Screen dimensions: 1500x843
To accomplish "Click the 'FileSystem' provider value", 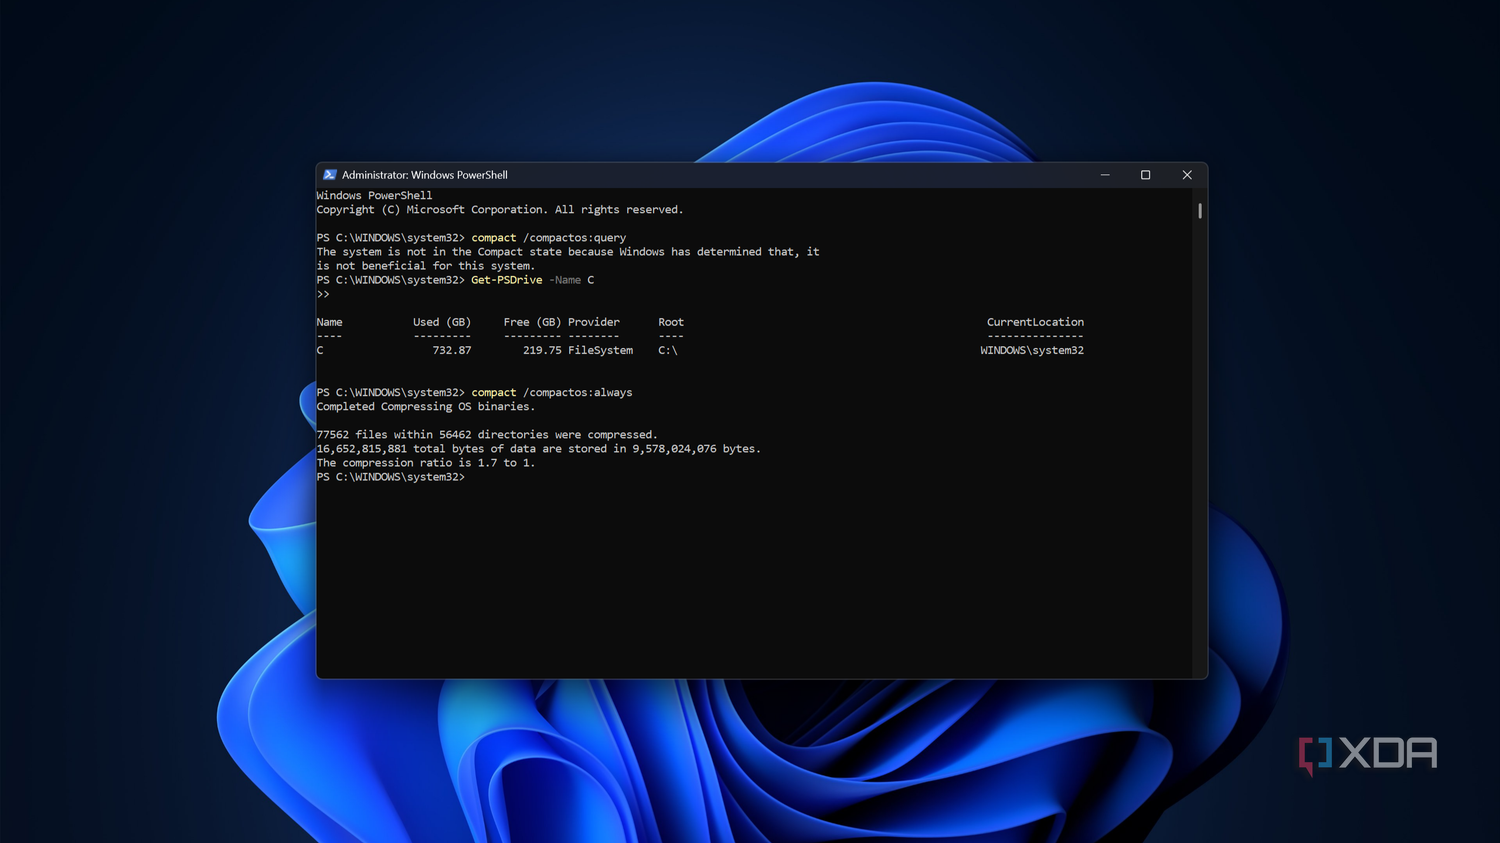I will coord(600,350).
